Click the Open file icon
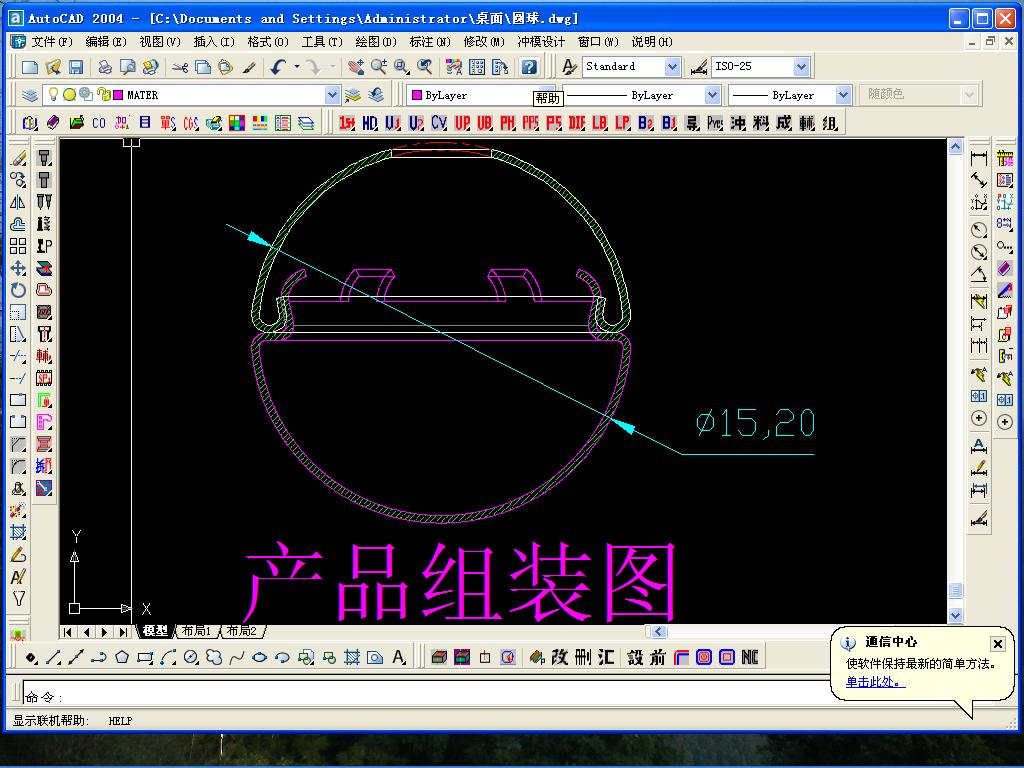 coord(53,67)
